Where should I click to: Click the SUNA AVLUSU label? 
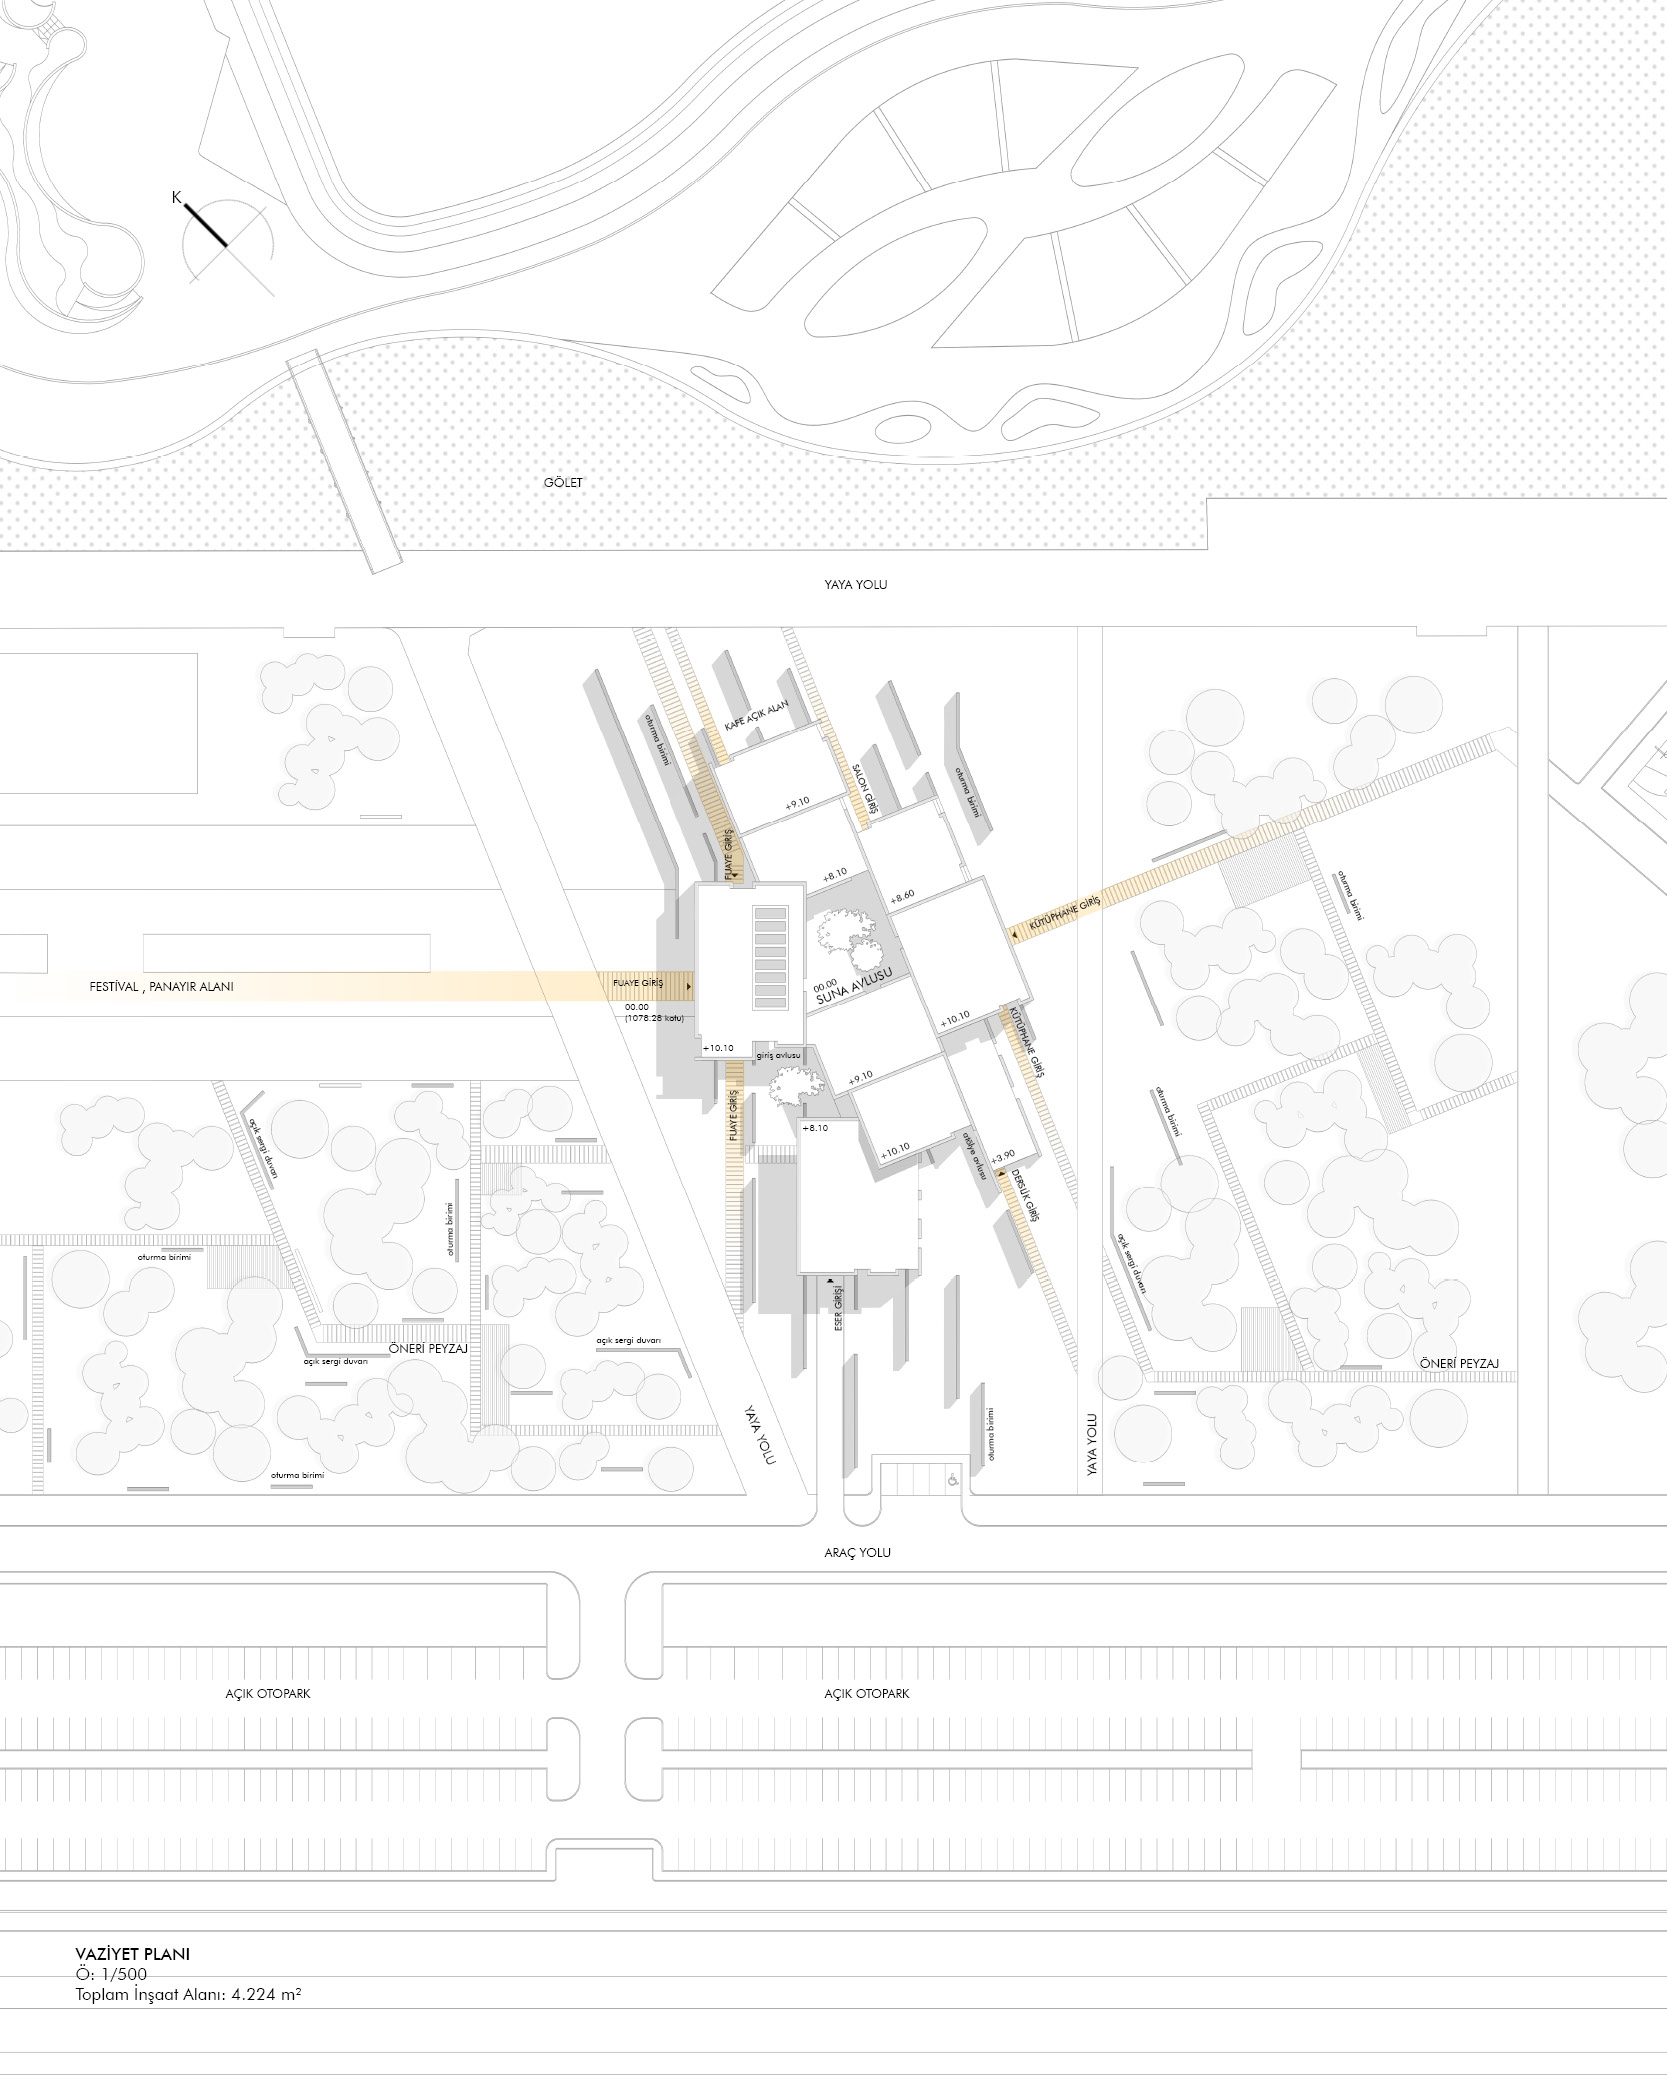(x=852, y=985)
